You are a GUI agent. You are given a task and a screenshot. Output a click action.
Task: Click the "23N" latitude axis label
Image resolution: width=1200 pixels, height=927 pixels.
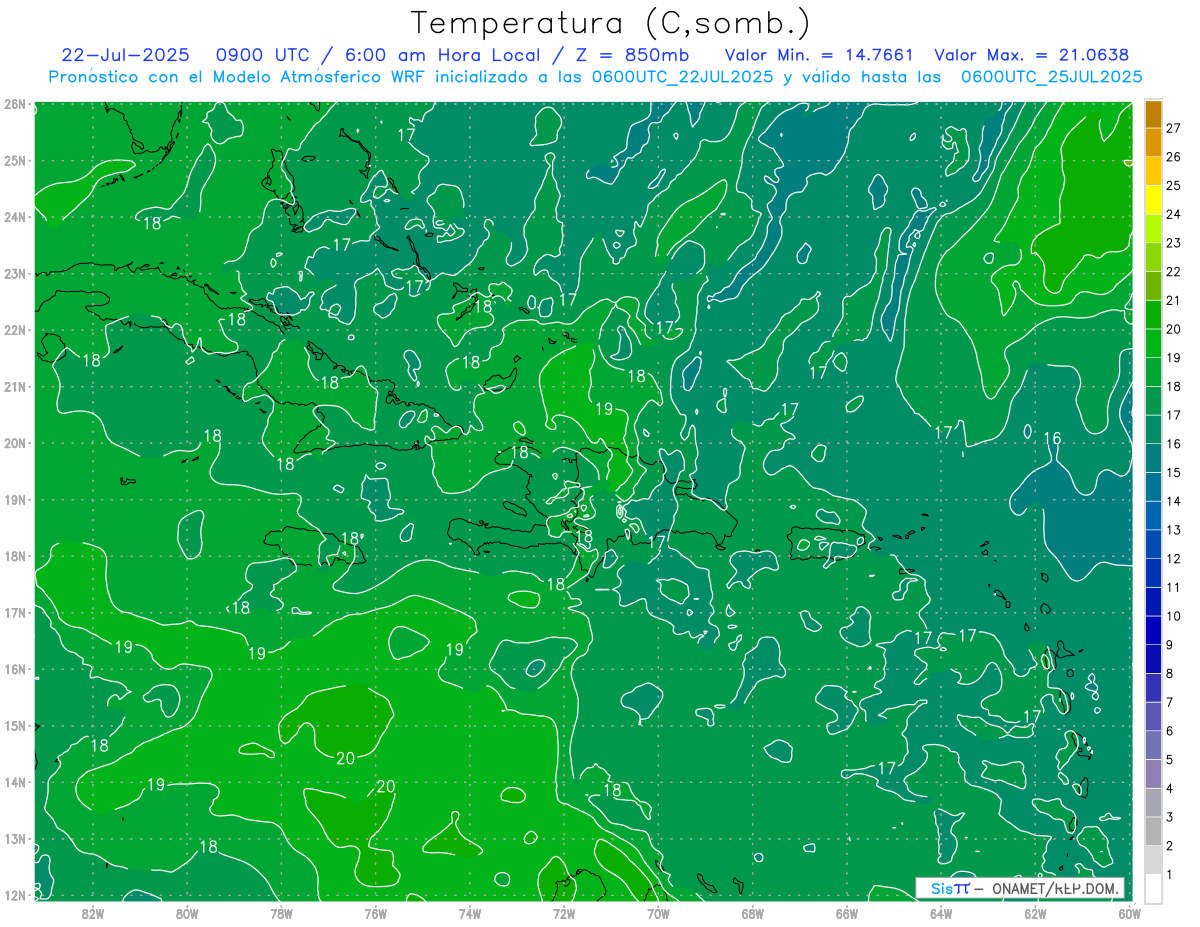pos(14,273)
